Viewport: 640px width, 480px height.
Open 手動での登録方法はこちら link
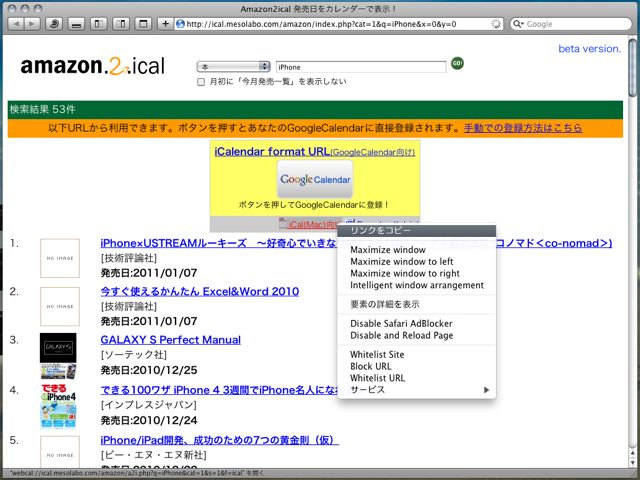[x=523, y=128]
